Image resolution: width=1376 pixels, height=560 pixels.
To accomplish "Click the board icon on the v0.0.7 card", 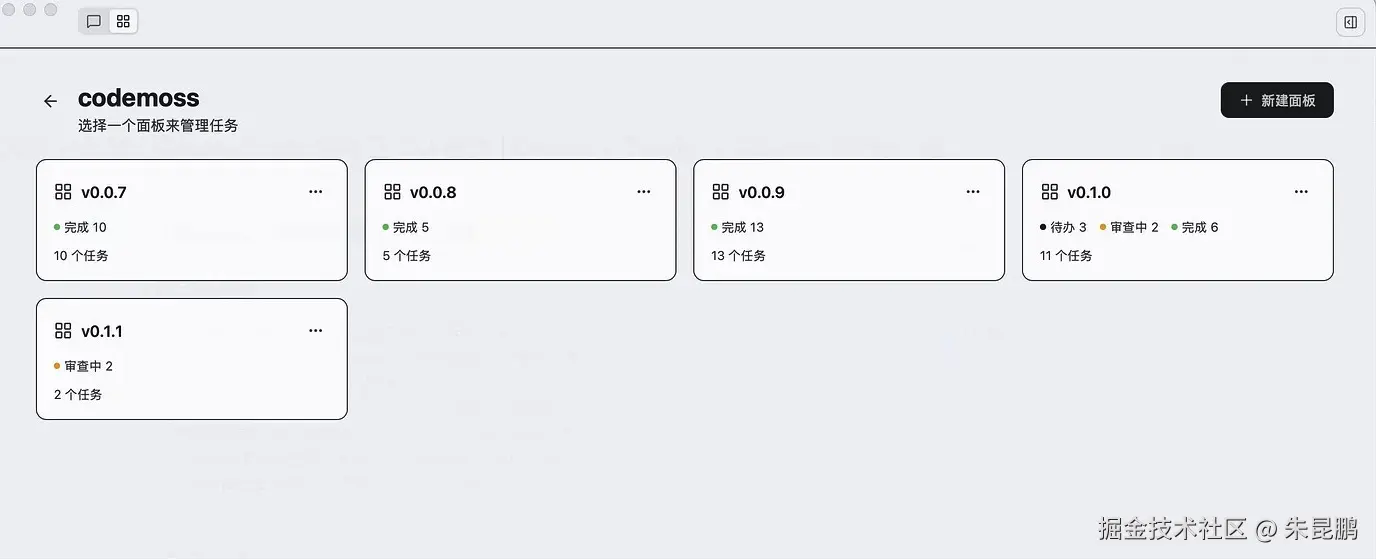I will tap(63, 192).
